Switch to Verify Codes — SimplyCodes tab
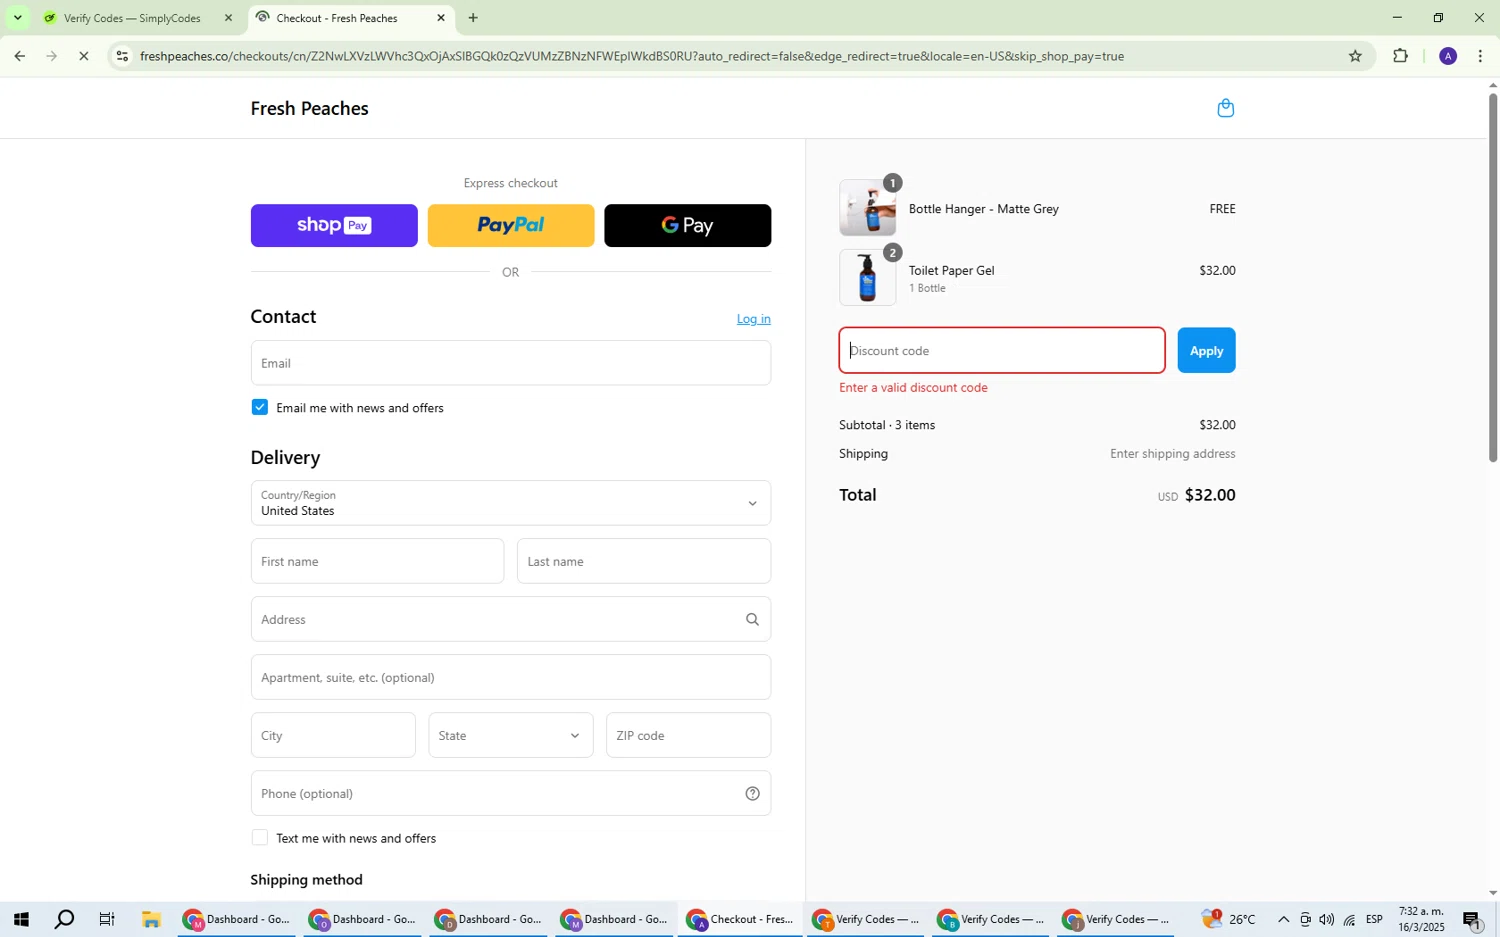The width and height of the screenshot is (1500, 937). (132, 18)
